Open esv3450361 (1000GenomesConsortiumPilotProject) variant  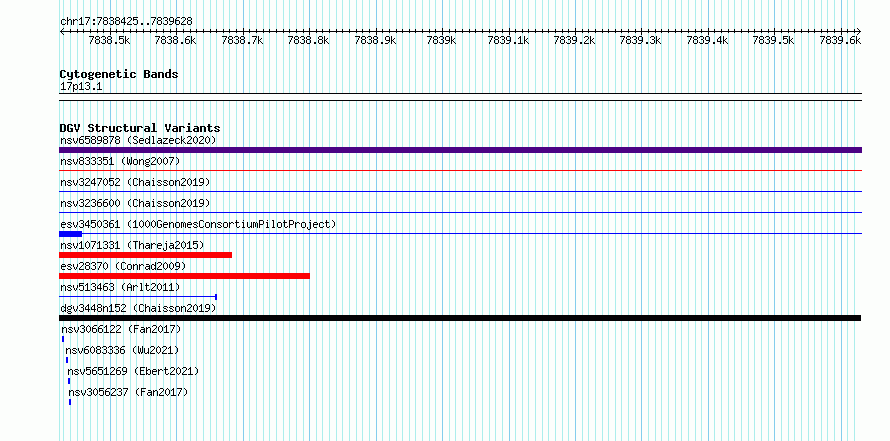(x=198, y=224)
